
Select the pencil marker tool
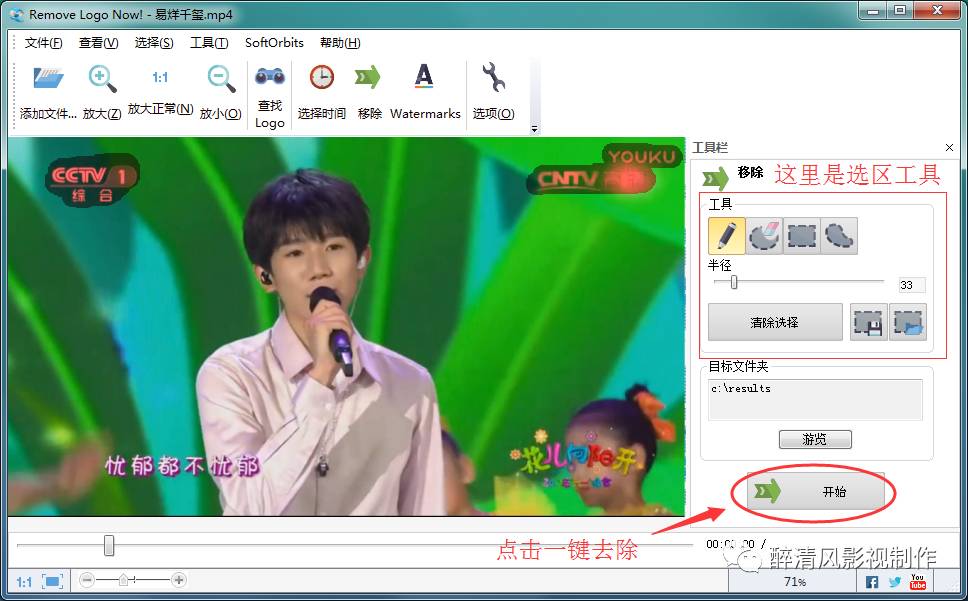click(727, 235)
